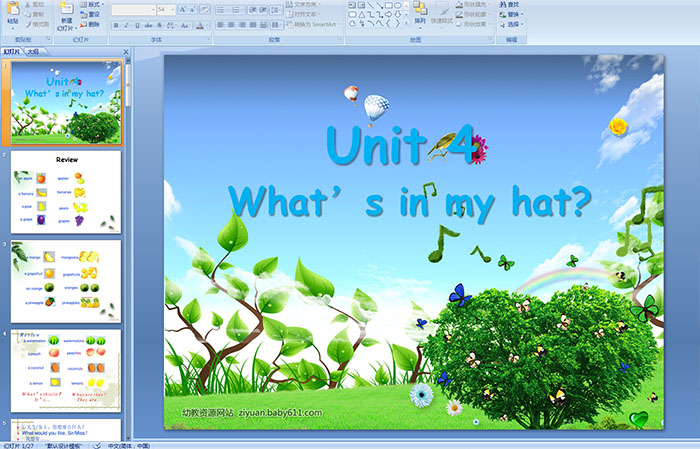Select slide 4 watermelon thumbnail
The image size is (700, 449).
[66, 370]
